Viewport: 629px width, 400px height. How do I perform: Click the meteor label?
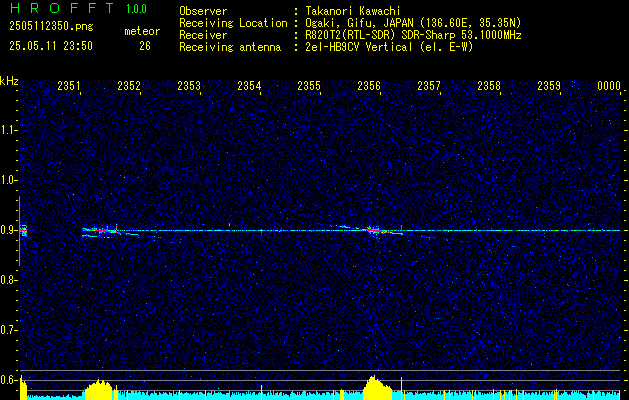142,31
